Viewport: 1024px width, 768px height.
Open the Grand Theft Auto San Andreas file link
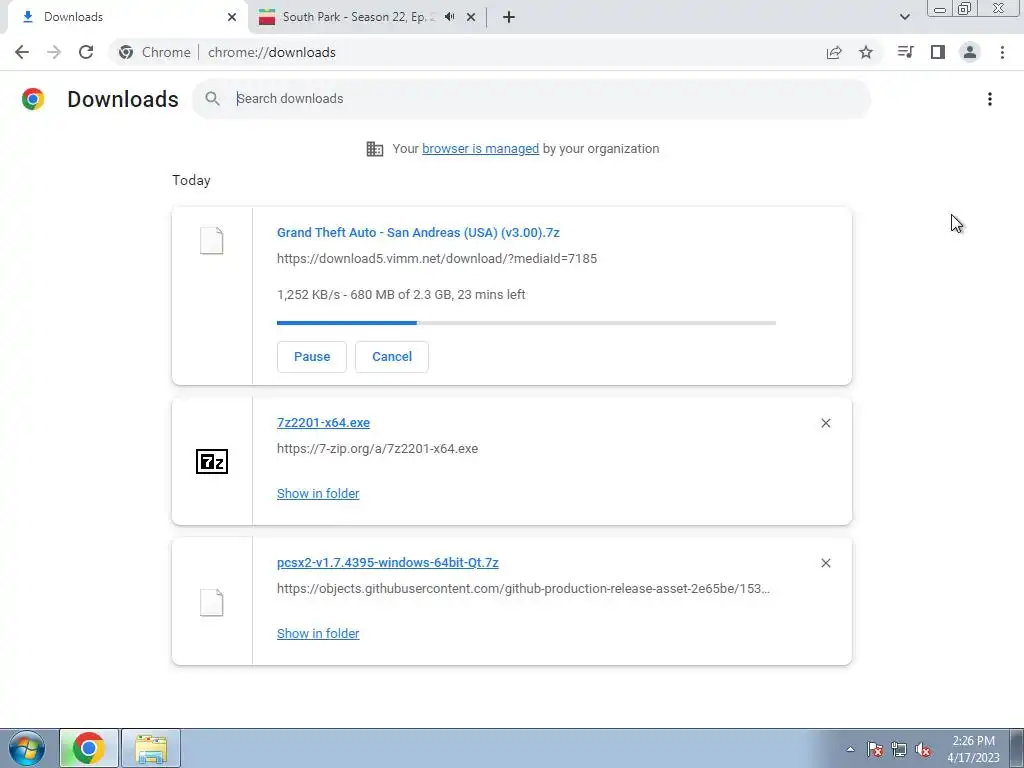(x=418, y=232)
